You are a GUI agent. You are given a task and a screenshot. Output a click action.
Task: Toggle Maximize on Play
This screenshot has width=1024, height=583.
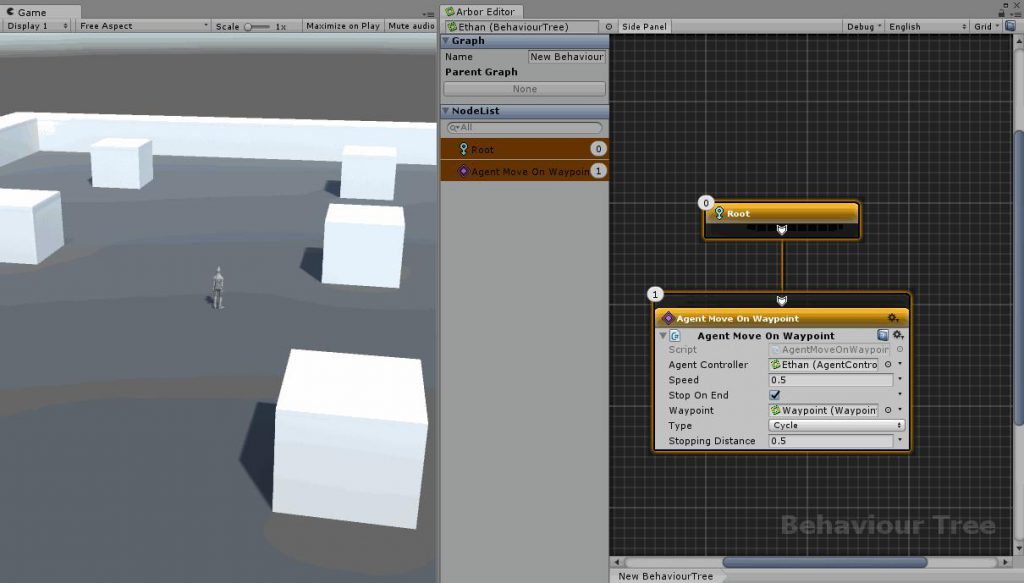(343, 26)
